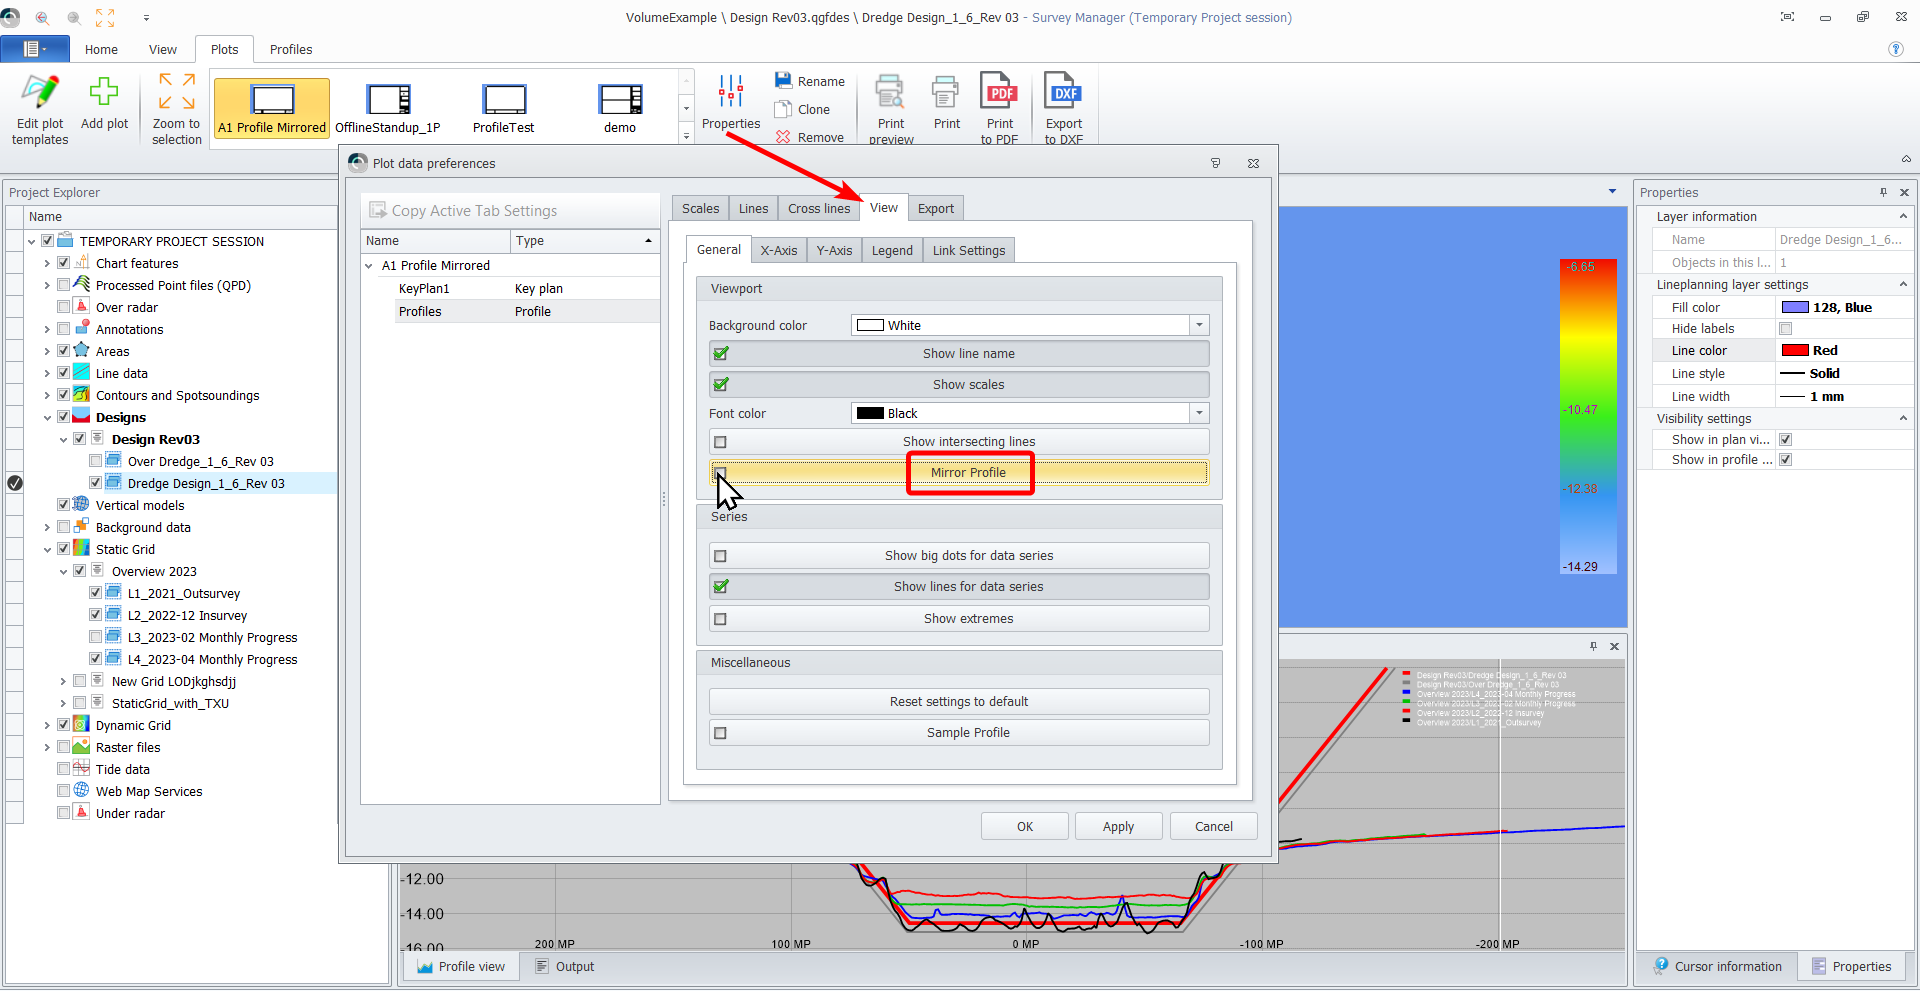
Task: Open Print preview from the ribbon
Action: click(890, 93)
